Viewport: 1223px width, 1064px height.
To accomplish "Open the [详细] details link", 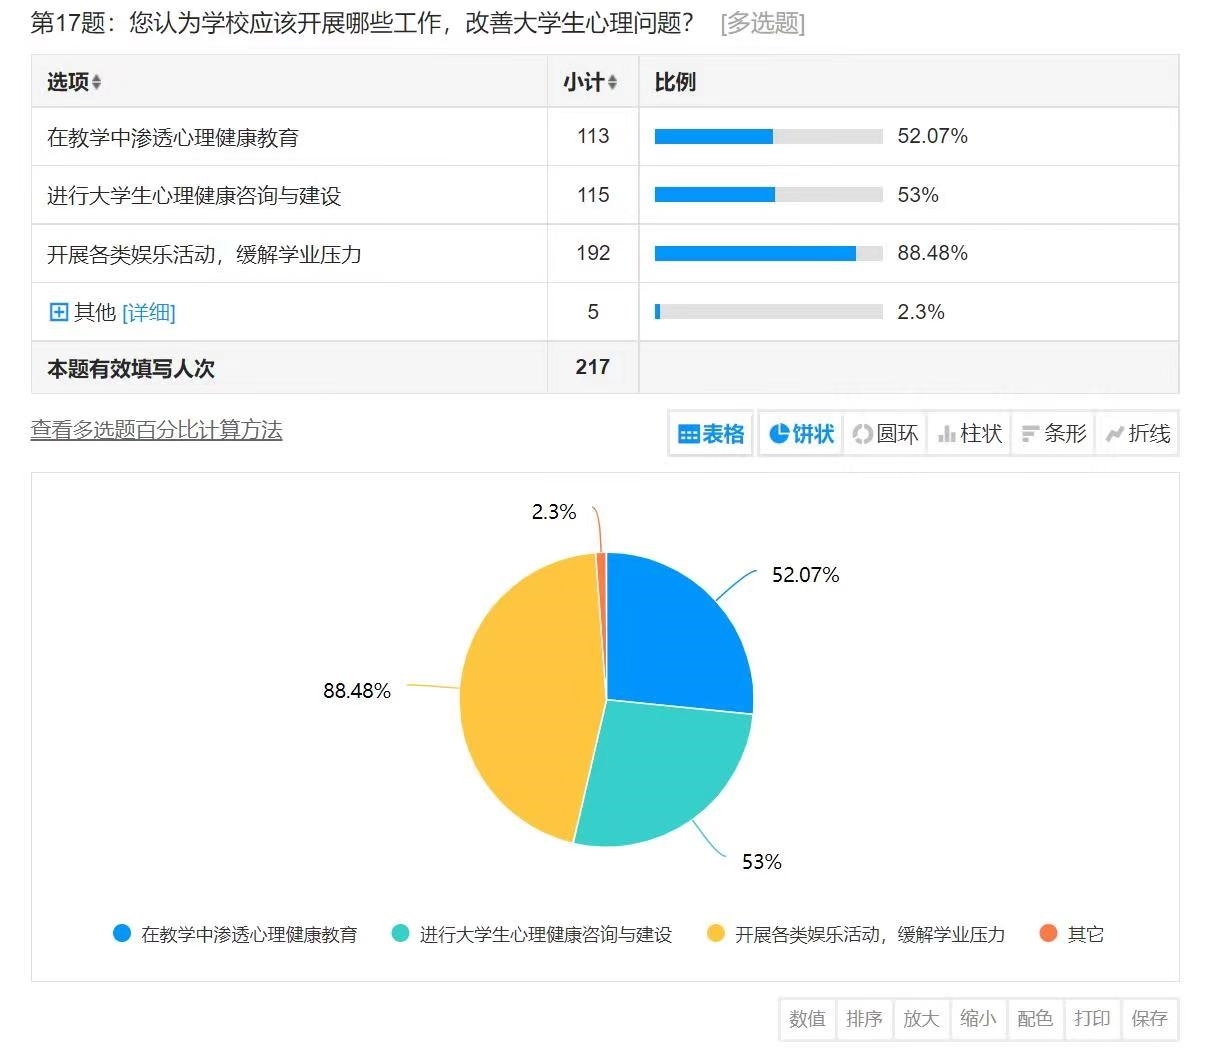I will click(148, 313).
